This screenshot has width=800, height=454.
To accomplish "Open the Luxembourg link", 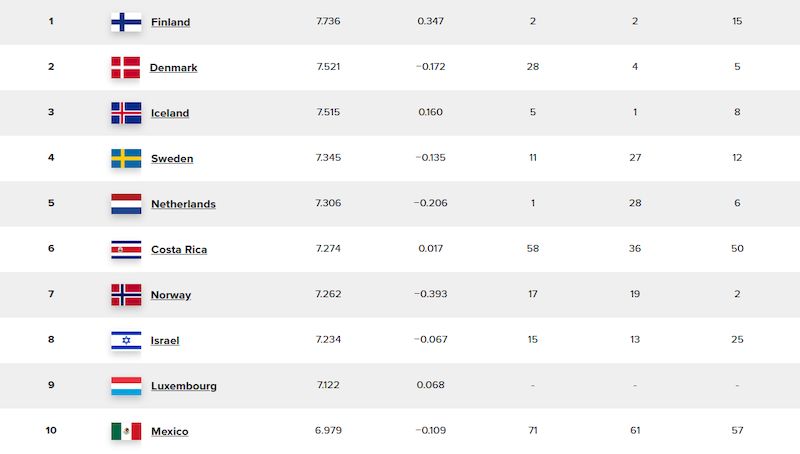I will tap(184, 386).
